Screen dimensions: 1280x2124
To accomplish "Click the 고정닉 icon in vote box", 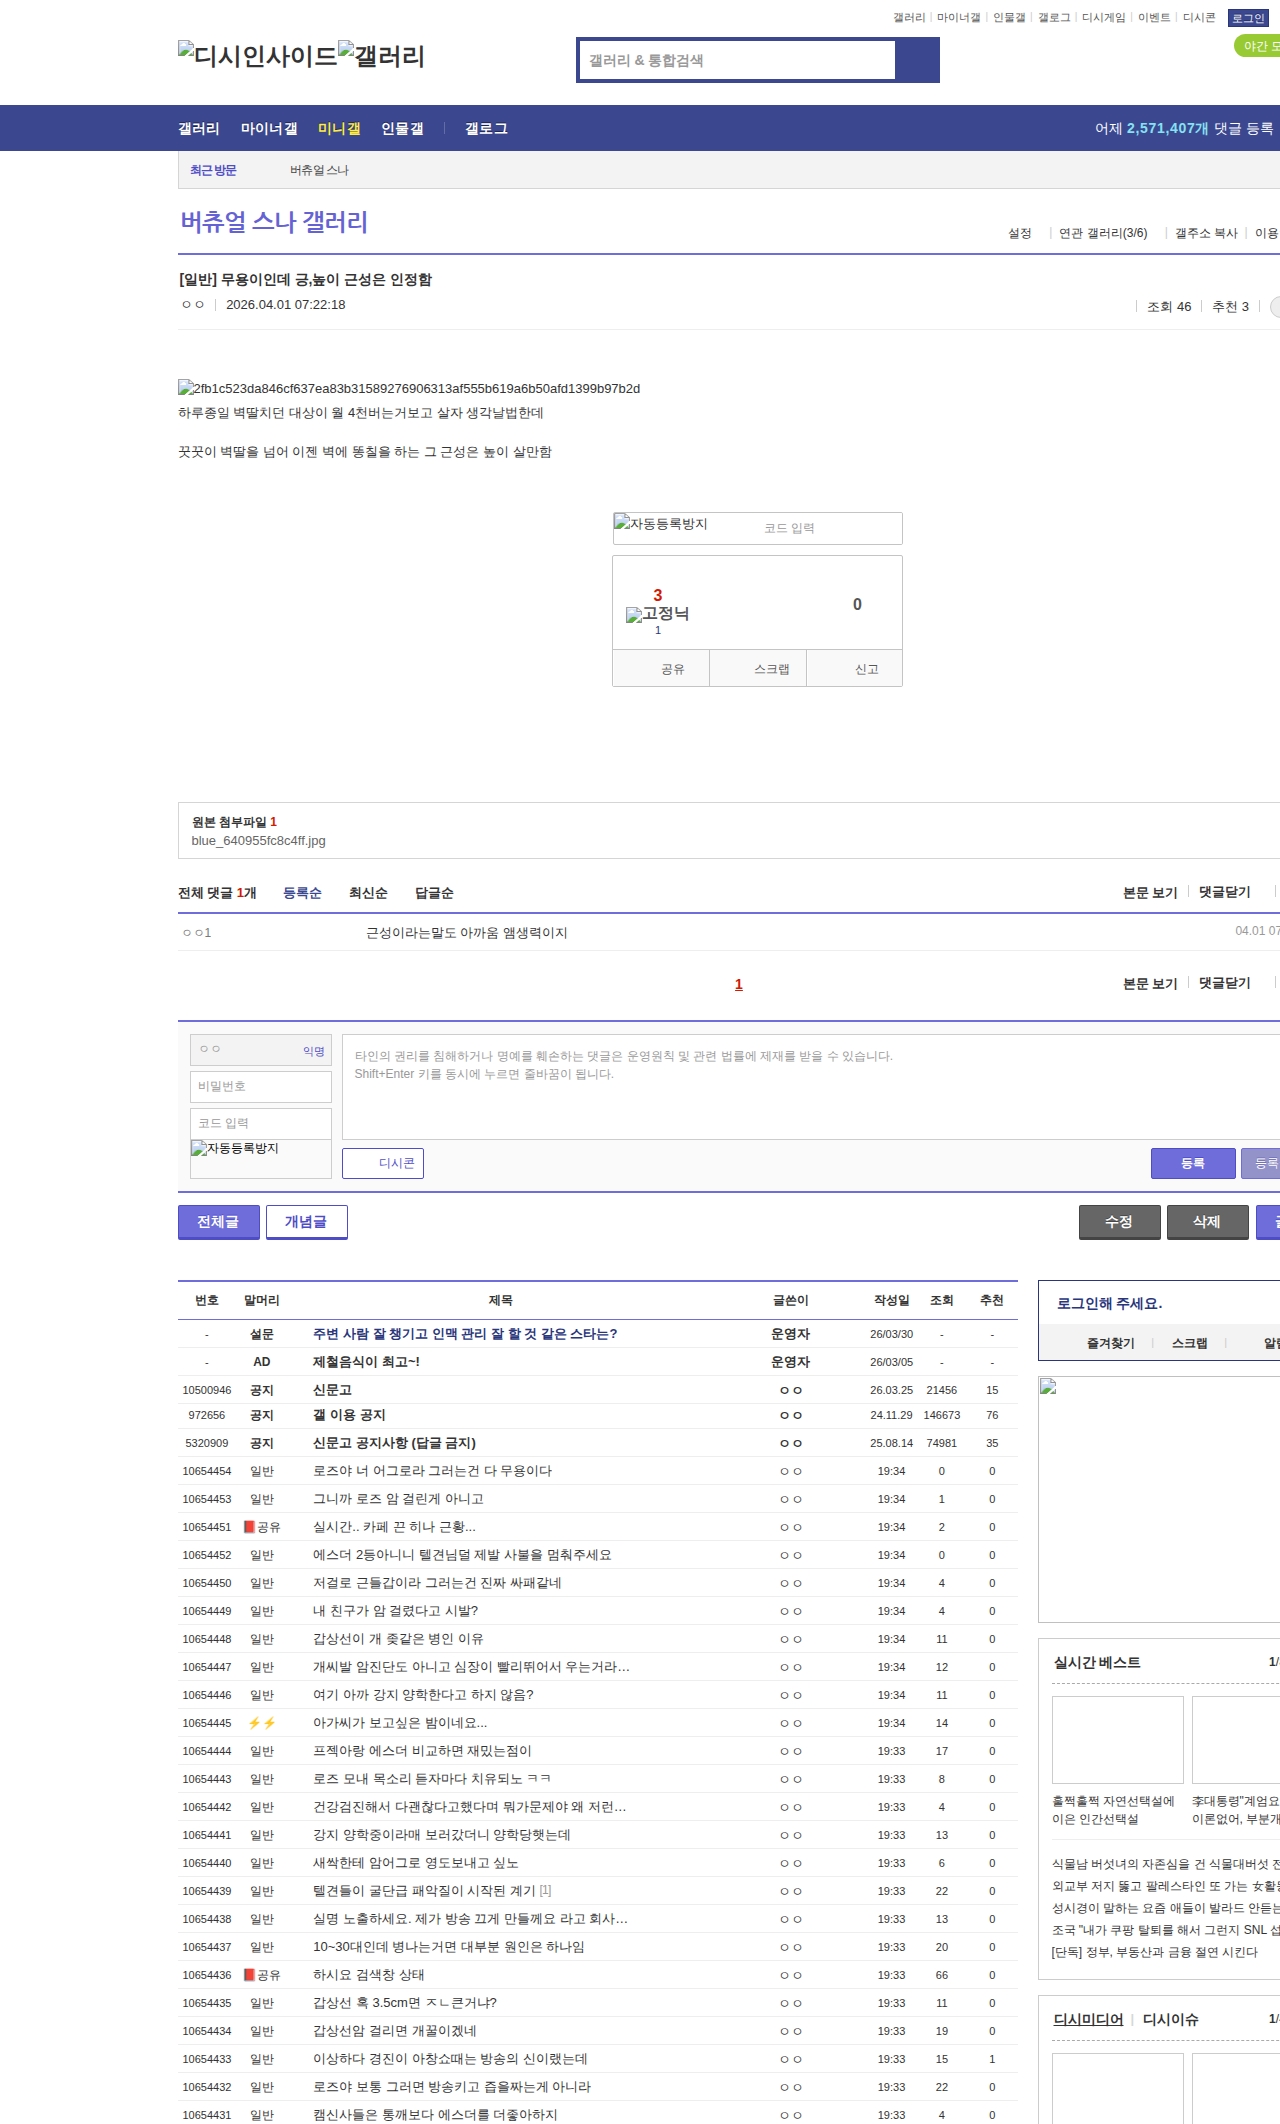I will click(x=634, y=615).
